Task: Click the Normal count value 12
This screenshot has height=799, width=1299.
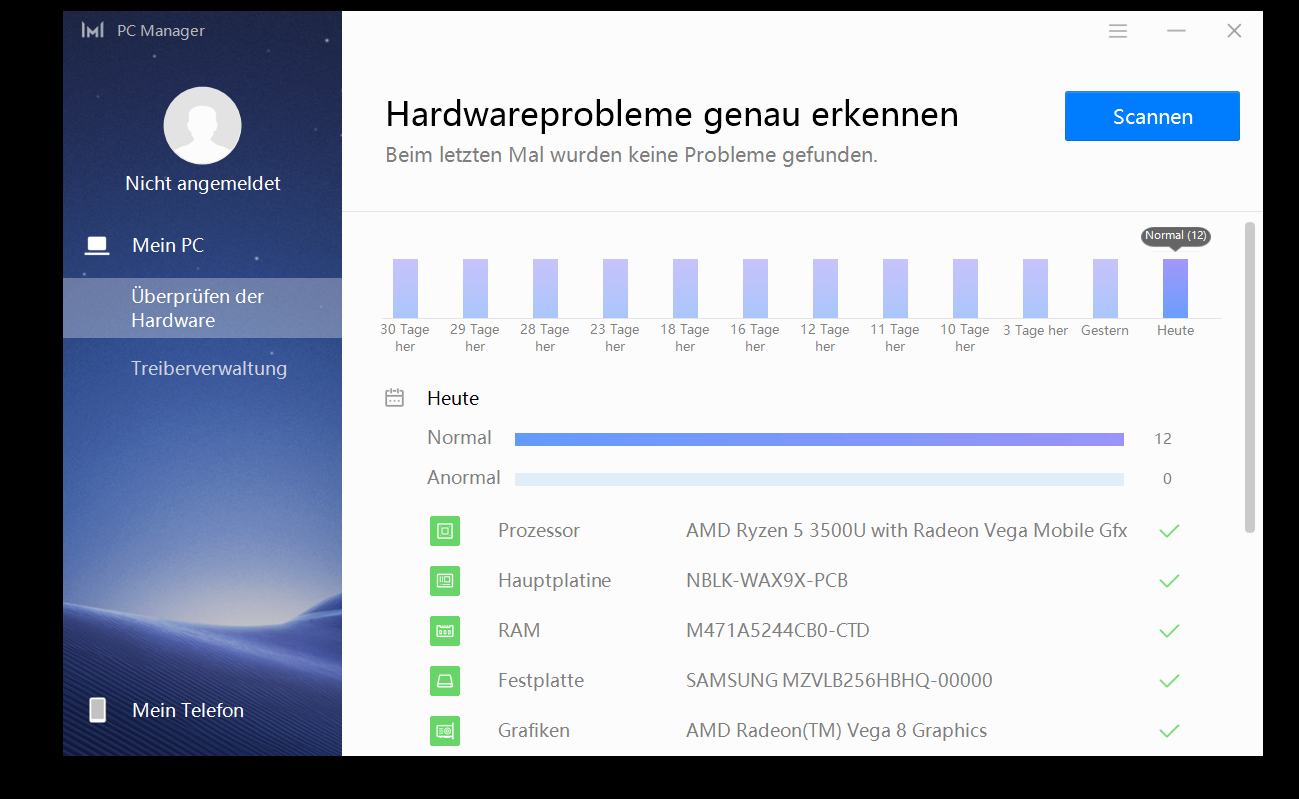Action: pos(1162,439)
